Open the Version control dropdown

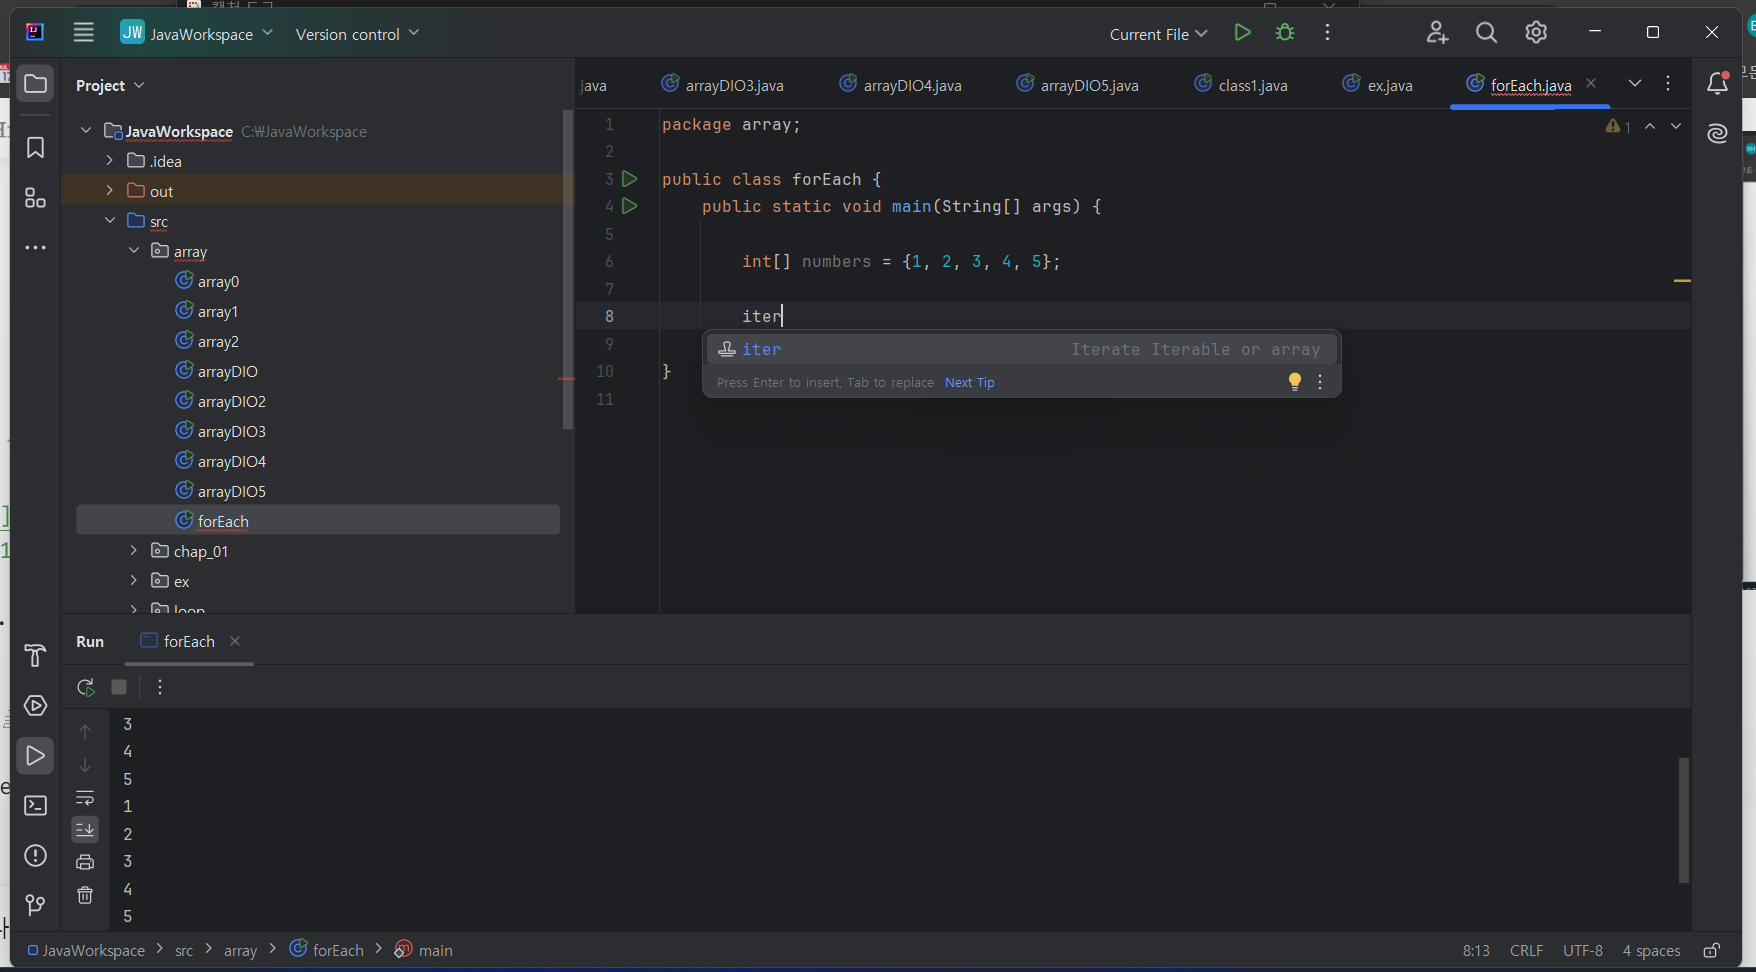click(357, 34)
